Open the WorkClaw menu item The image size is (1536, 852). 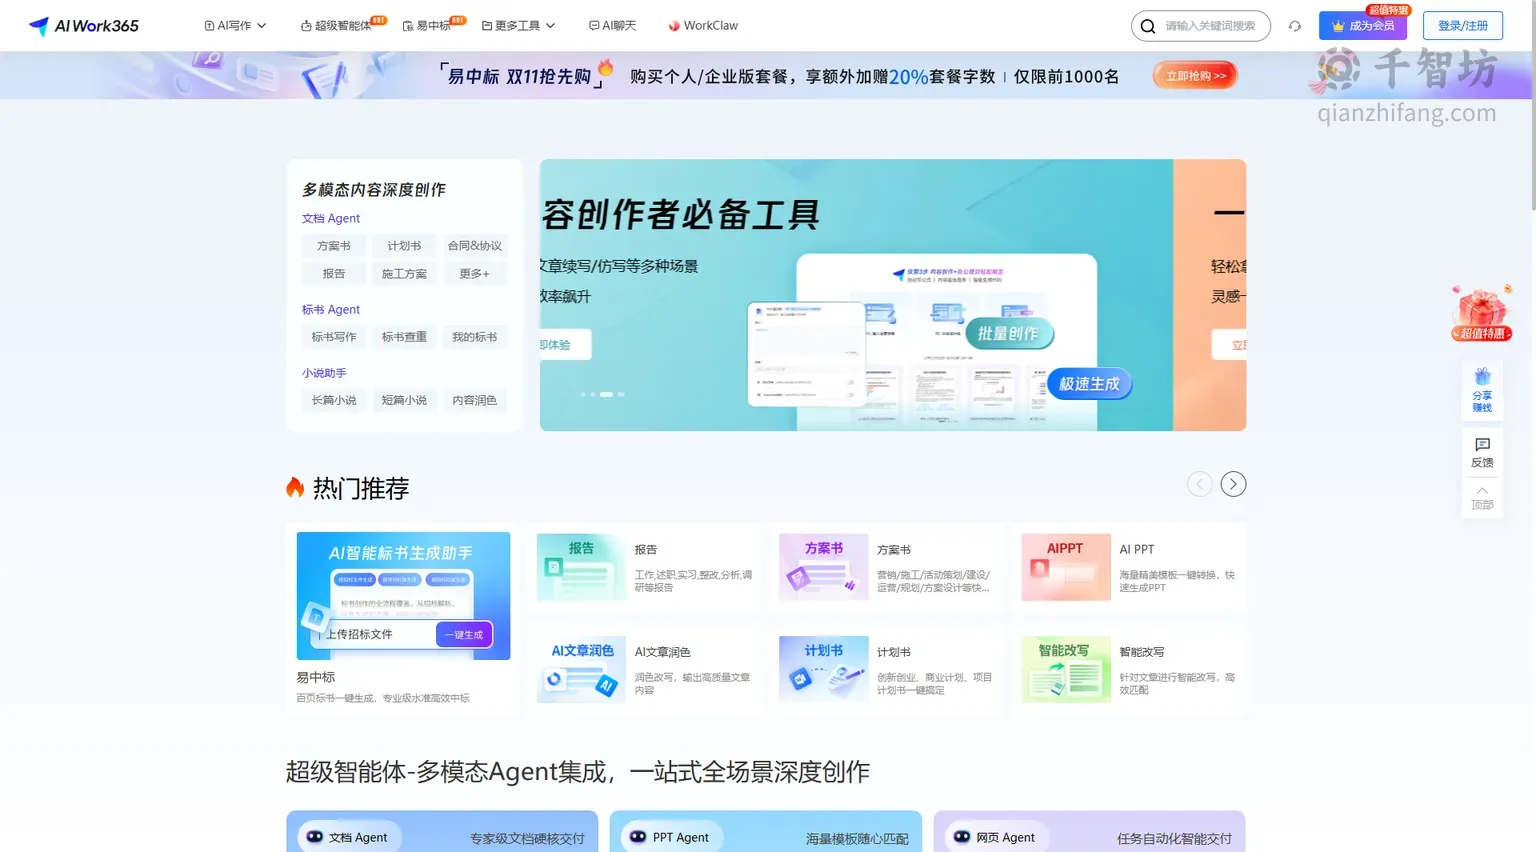click(703, 26)
